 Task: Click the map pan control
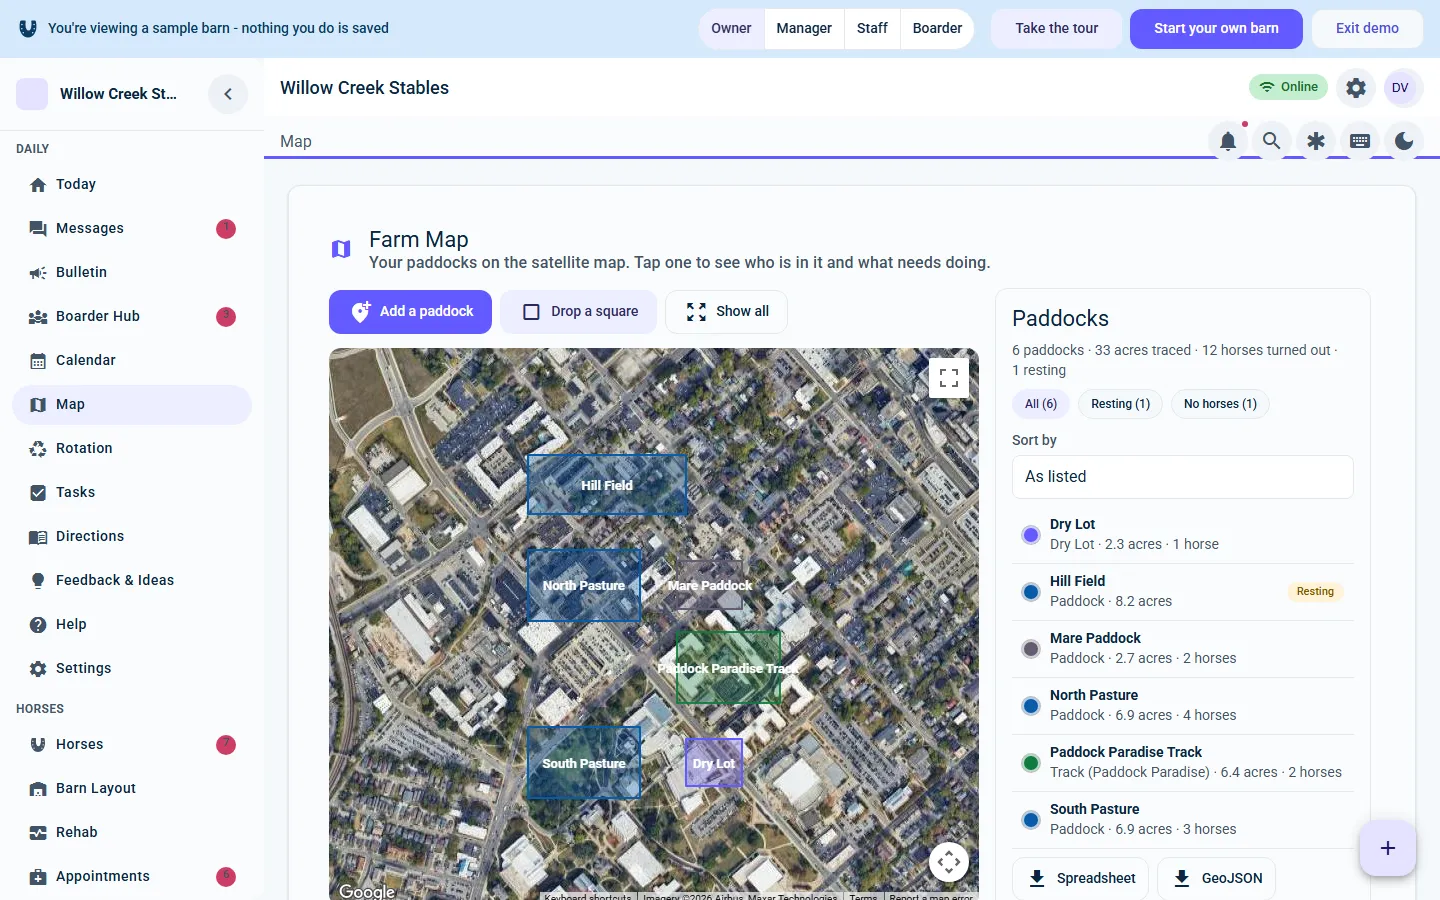949,861
